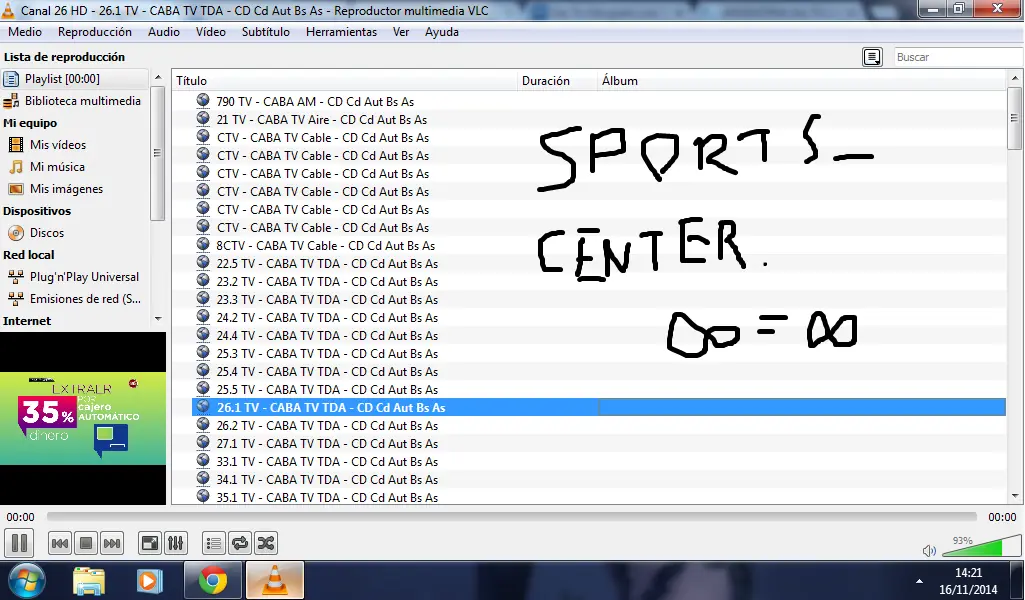Open the Herramientas menu

coord(341,32)
